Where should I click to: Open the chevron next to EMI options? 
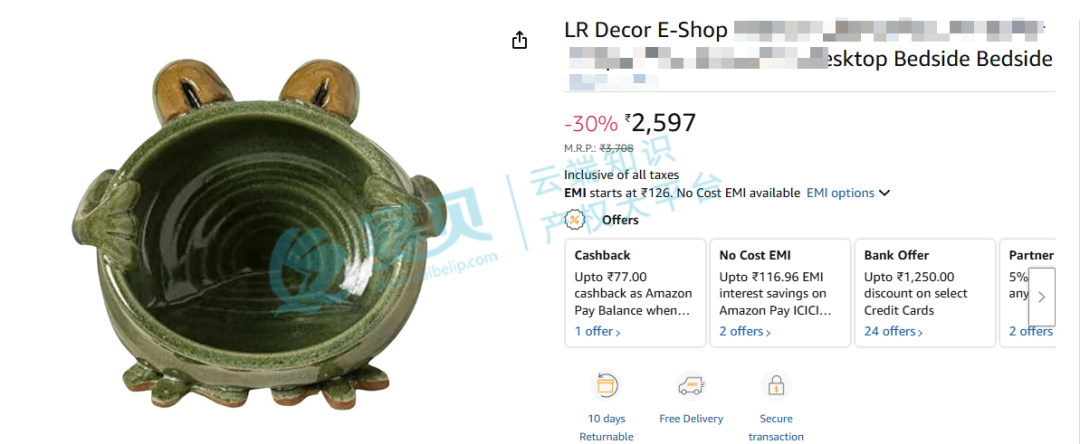[884, 193]
